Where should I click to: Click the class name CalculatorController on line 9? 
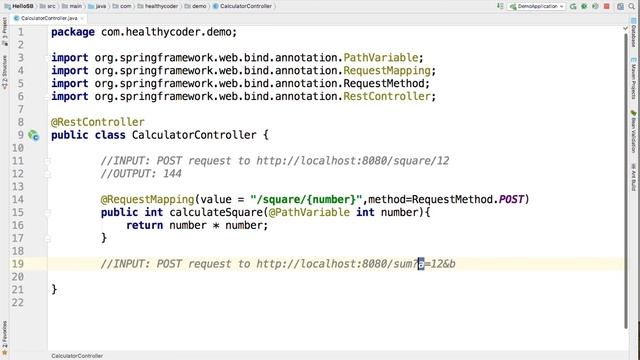click(194, 135)
